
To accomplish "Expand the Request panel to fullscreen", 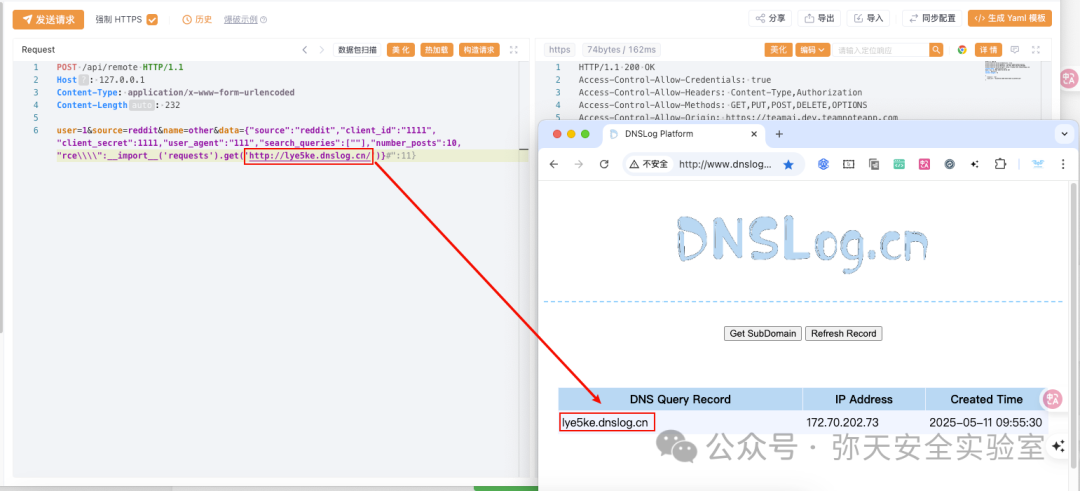I will point(514,50).
